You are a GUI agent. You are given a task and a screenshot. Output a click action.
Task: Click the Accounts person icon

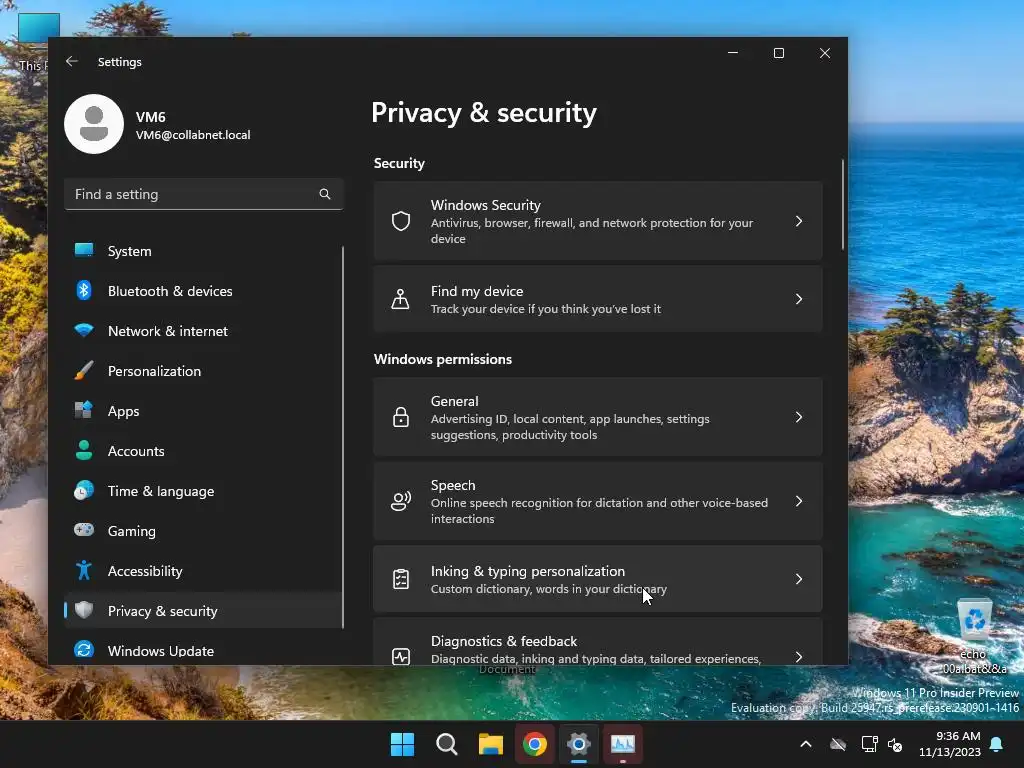84,450
